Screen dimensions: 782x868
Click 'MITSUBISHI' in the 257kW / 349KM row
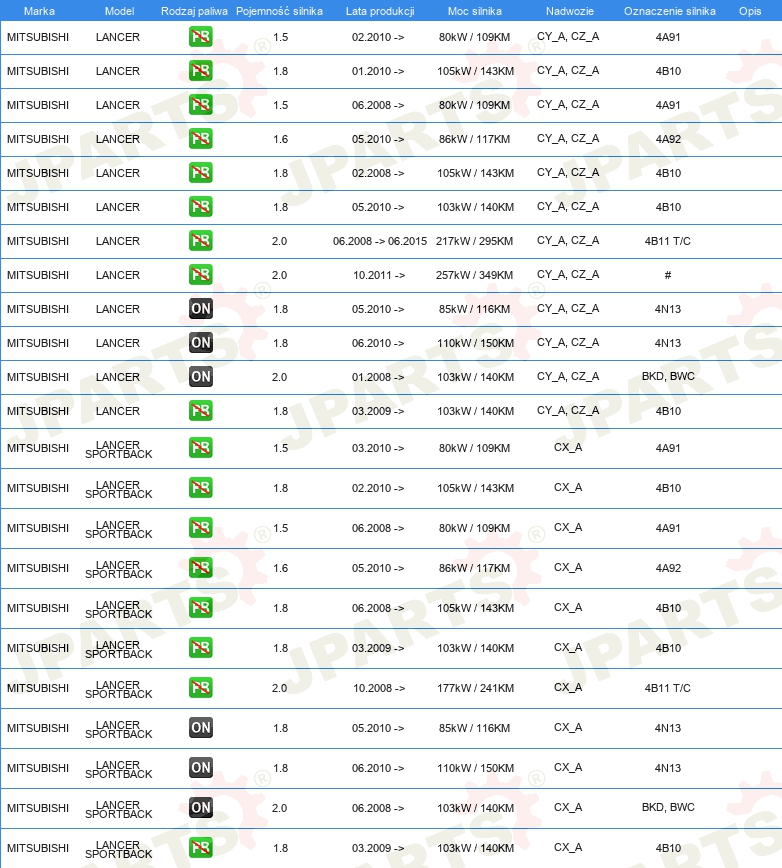(x=38, y=275)
